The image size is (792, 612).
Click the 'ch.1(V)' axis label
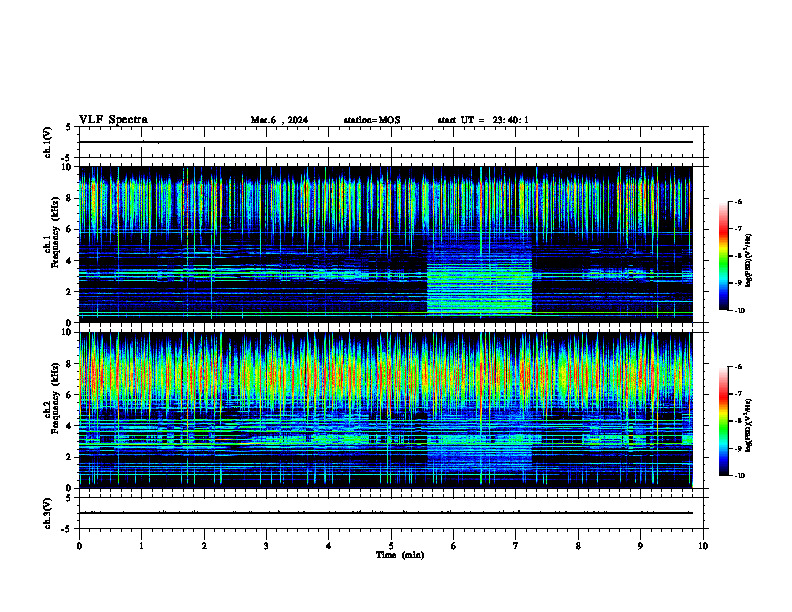(x=47, y=142)
